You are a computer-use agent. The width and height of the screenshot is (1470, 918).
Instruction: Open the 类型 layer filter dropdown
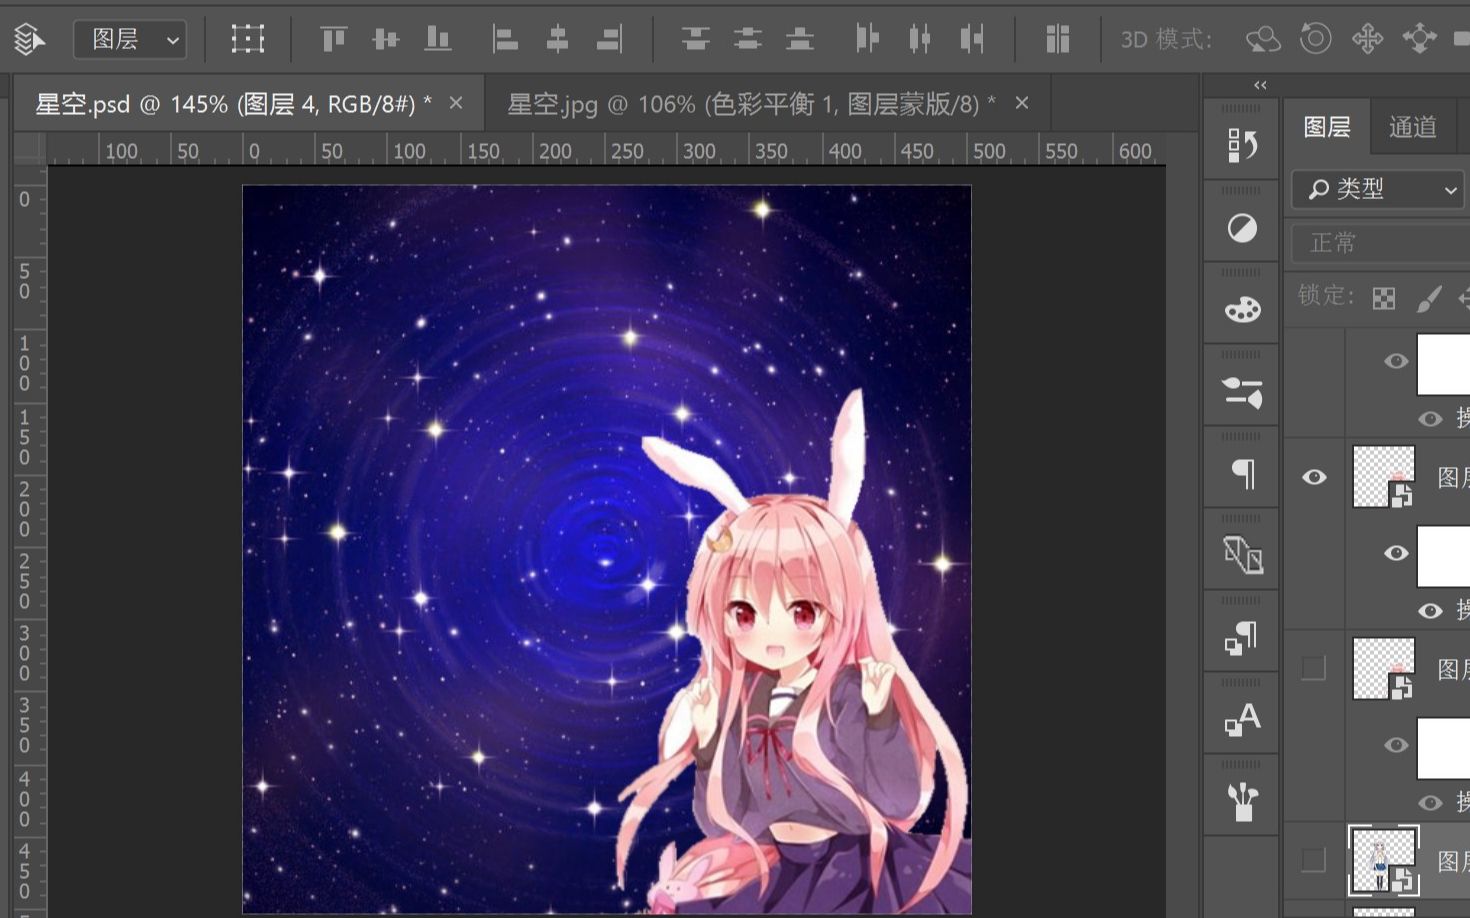point(1380,189)
